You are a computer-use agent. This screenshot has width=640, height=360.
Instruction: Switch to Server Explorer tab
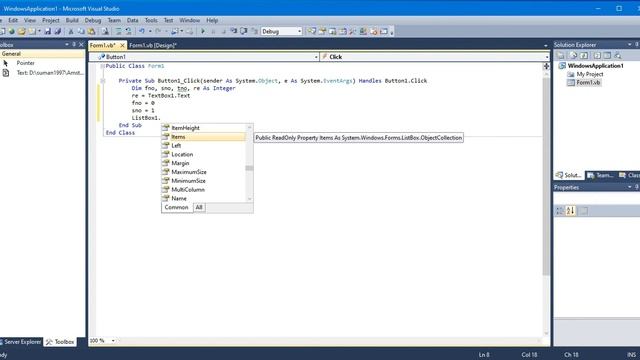click(22, 342)
